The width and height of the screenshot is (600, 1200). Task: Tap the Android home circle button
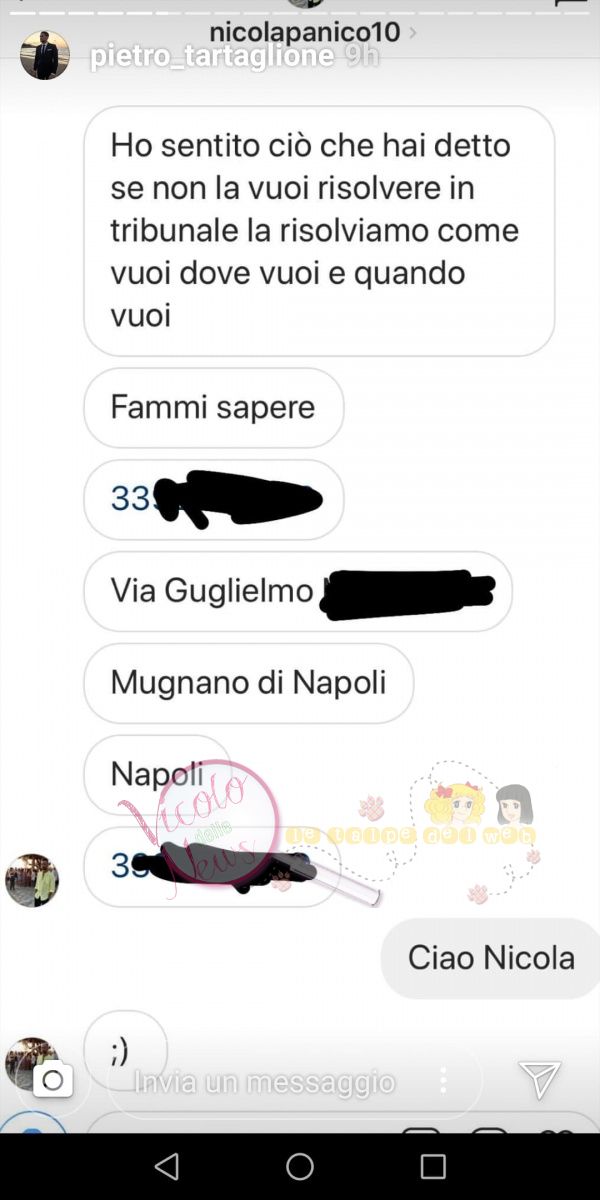click(x=300, y=1166)
